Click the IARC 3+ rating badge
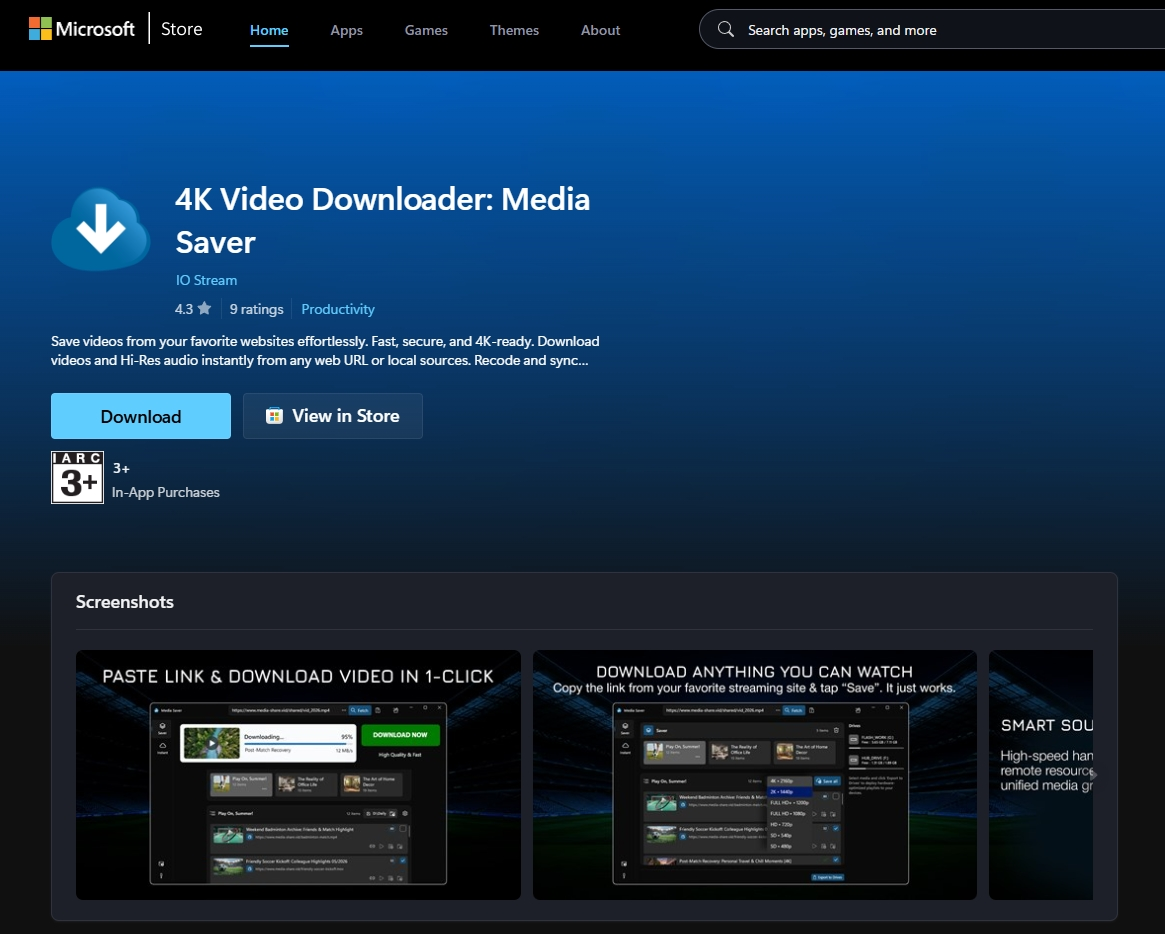The width and height of the screenshot is (1165, 934). [x=77, y=477]
